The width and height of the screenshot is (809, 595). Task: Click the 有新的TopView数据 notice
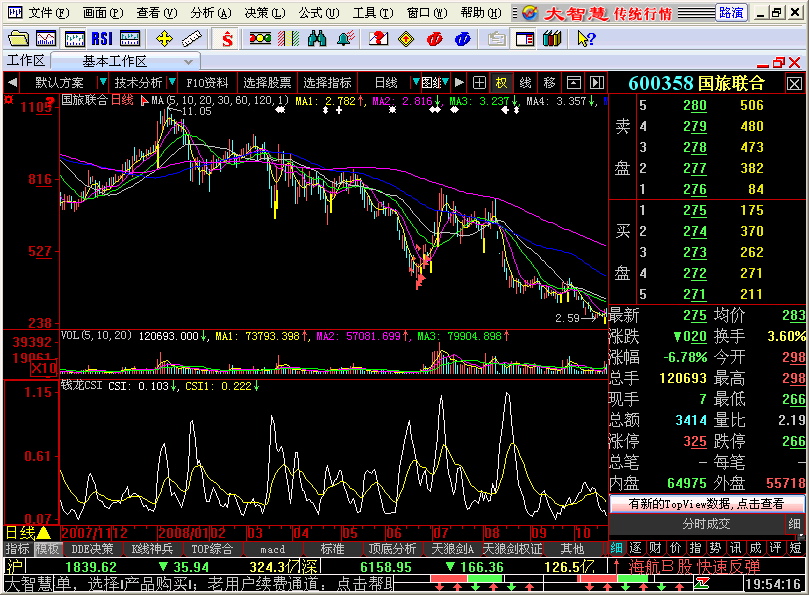[706, 504]
